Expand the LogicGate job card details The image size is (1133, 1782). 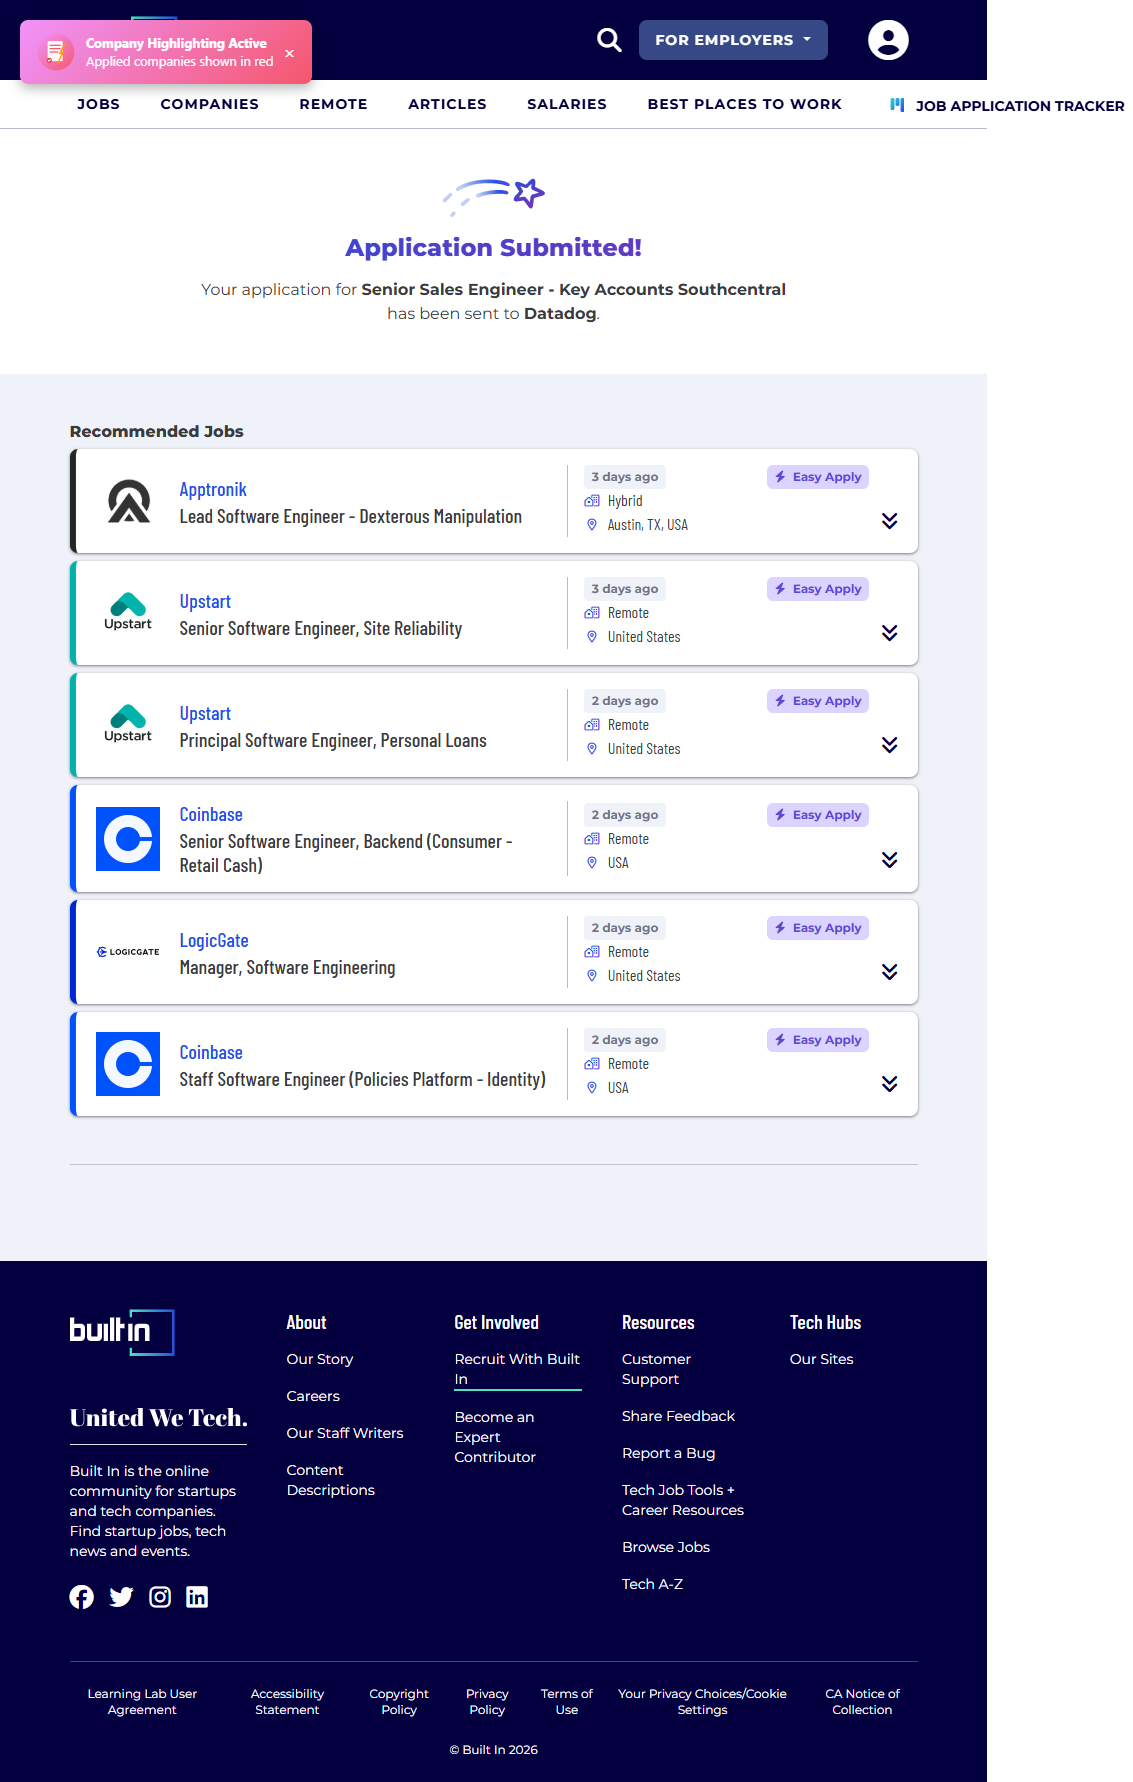889,972
